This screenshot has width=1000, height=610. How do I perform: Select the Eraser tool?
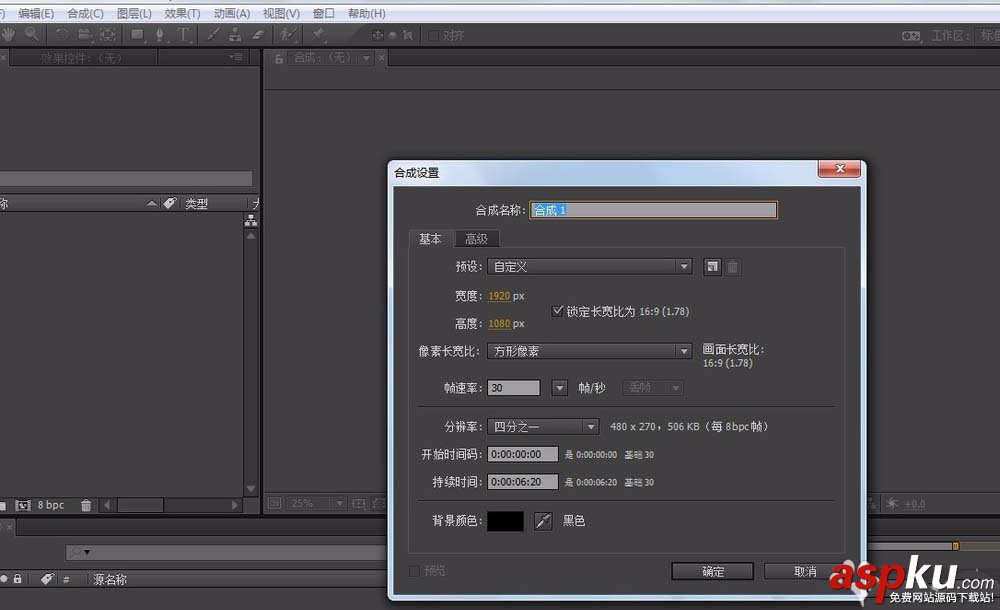[258, 34]
